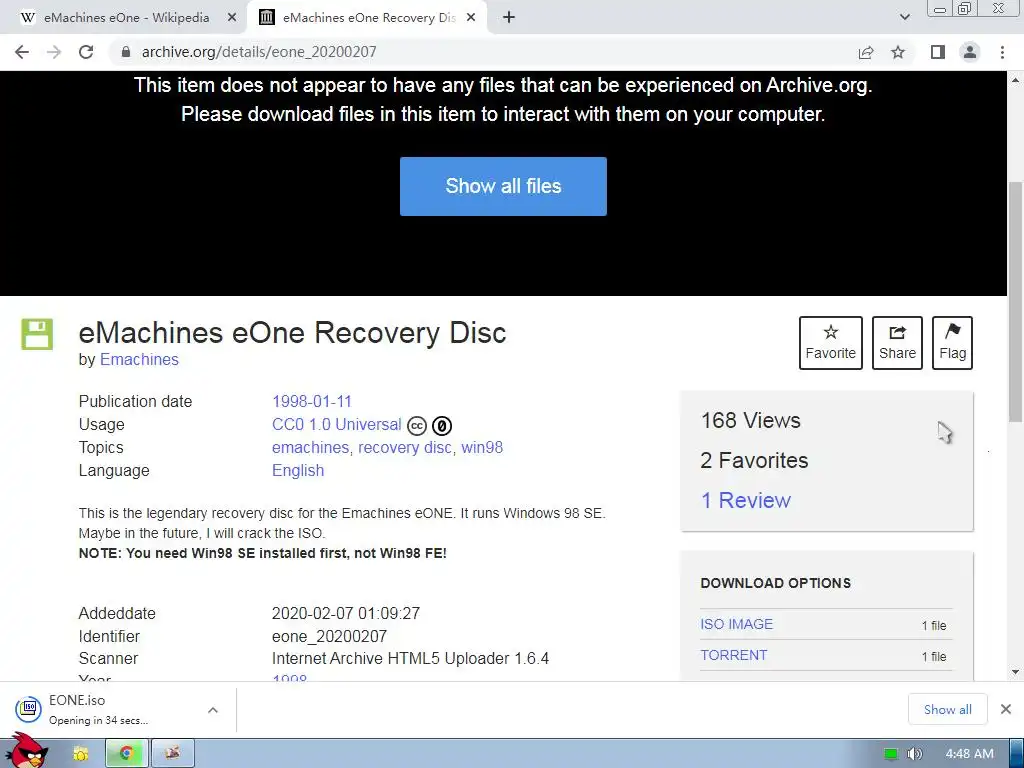Reload the archive.org page
The width and height of the screenshot is (1024, 768).
(86, 52)
